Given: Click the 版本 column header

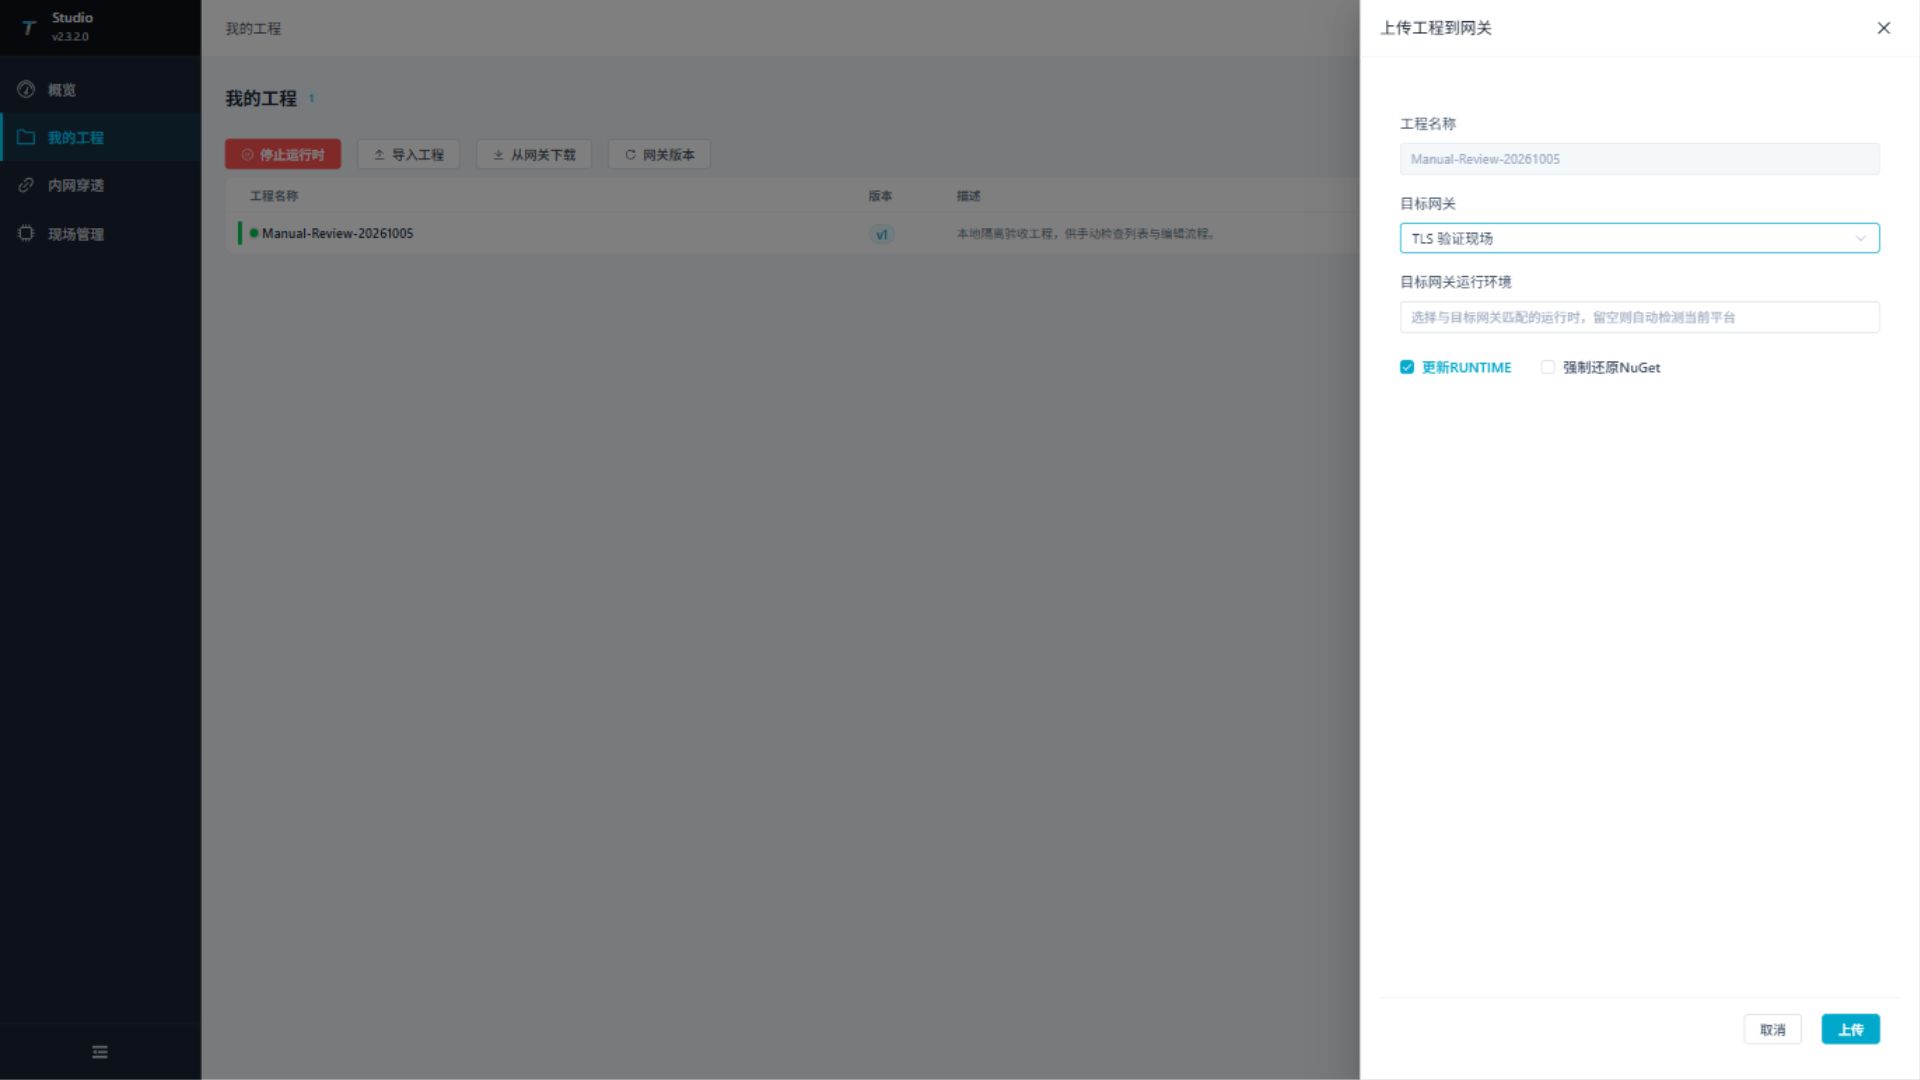Looking at the screenshot, I should (880, 196).
